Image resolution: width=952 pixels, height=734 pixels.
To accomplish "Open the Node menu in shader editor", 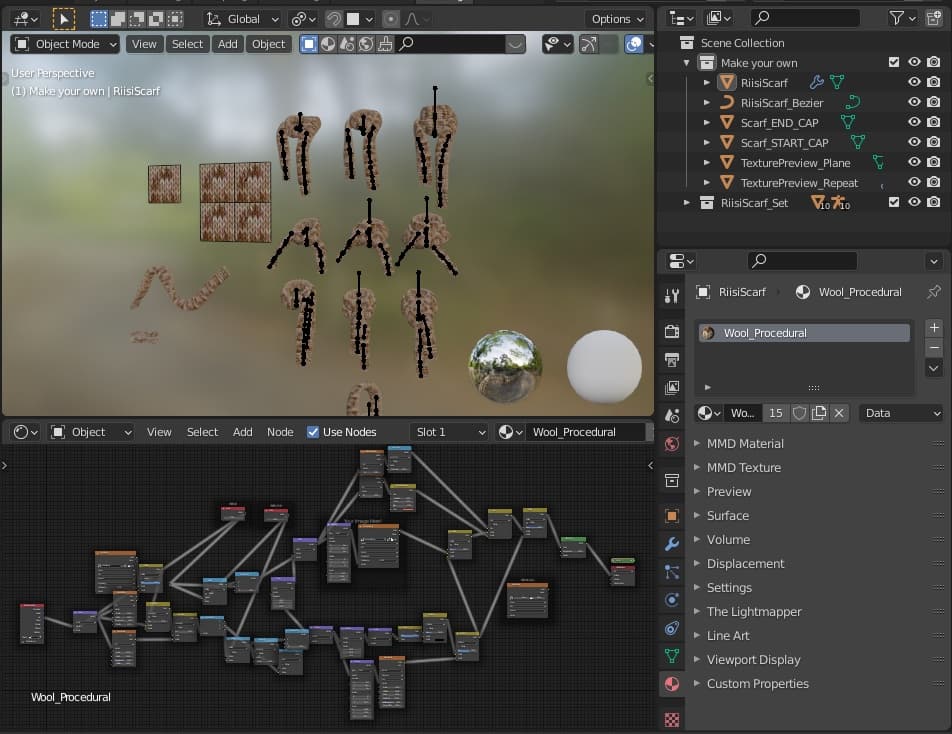I will click(280, 432).
